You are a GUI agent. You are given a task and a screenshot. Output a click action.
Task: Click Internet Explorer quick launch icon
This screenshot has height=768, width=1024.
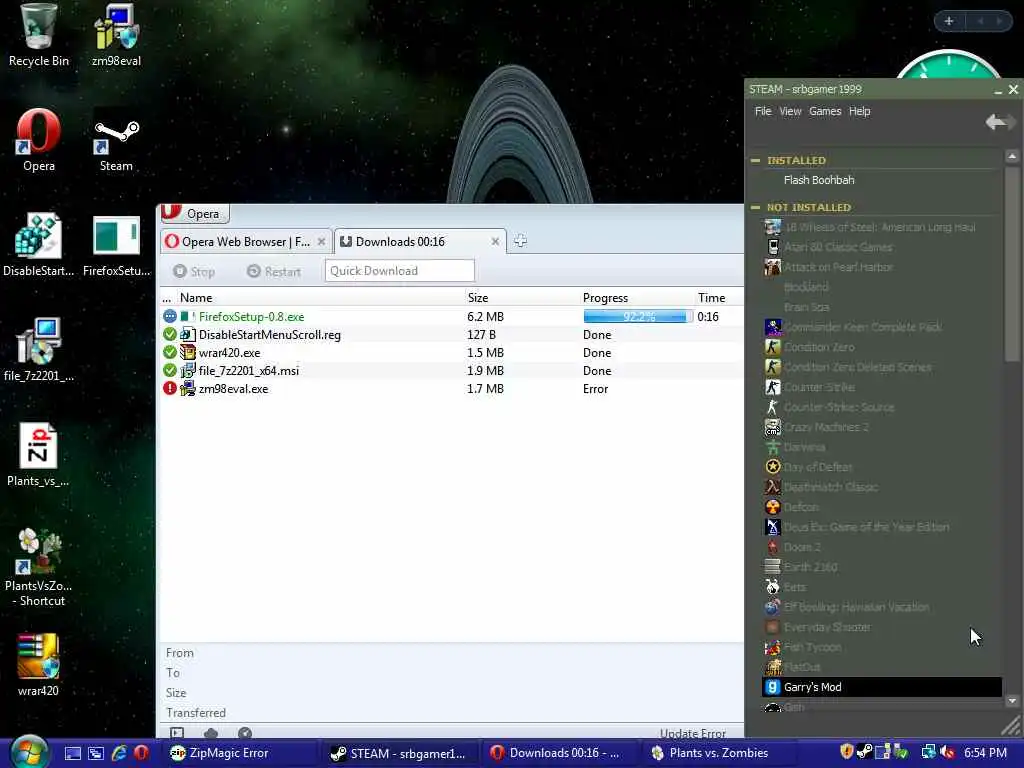coord(118,753)
